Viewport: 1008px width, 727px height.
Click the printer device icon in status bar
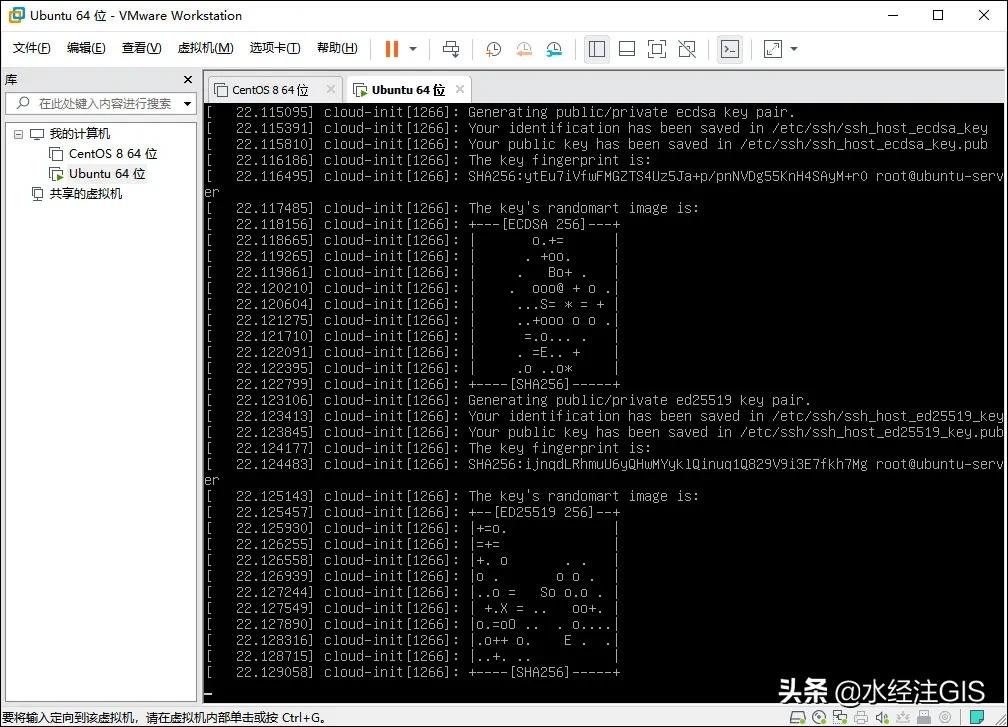pos(860,716)
